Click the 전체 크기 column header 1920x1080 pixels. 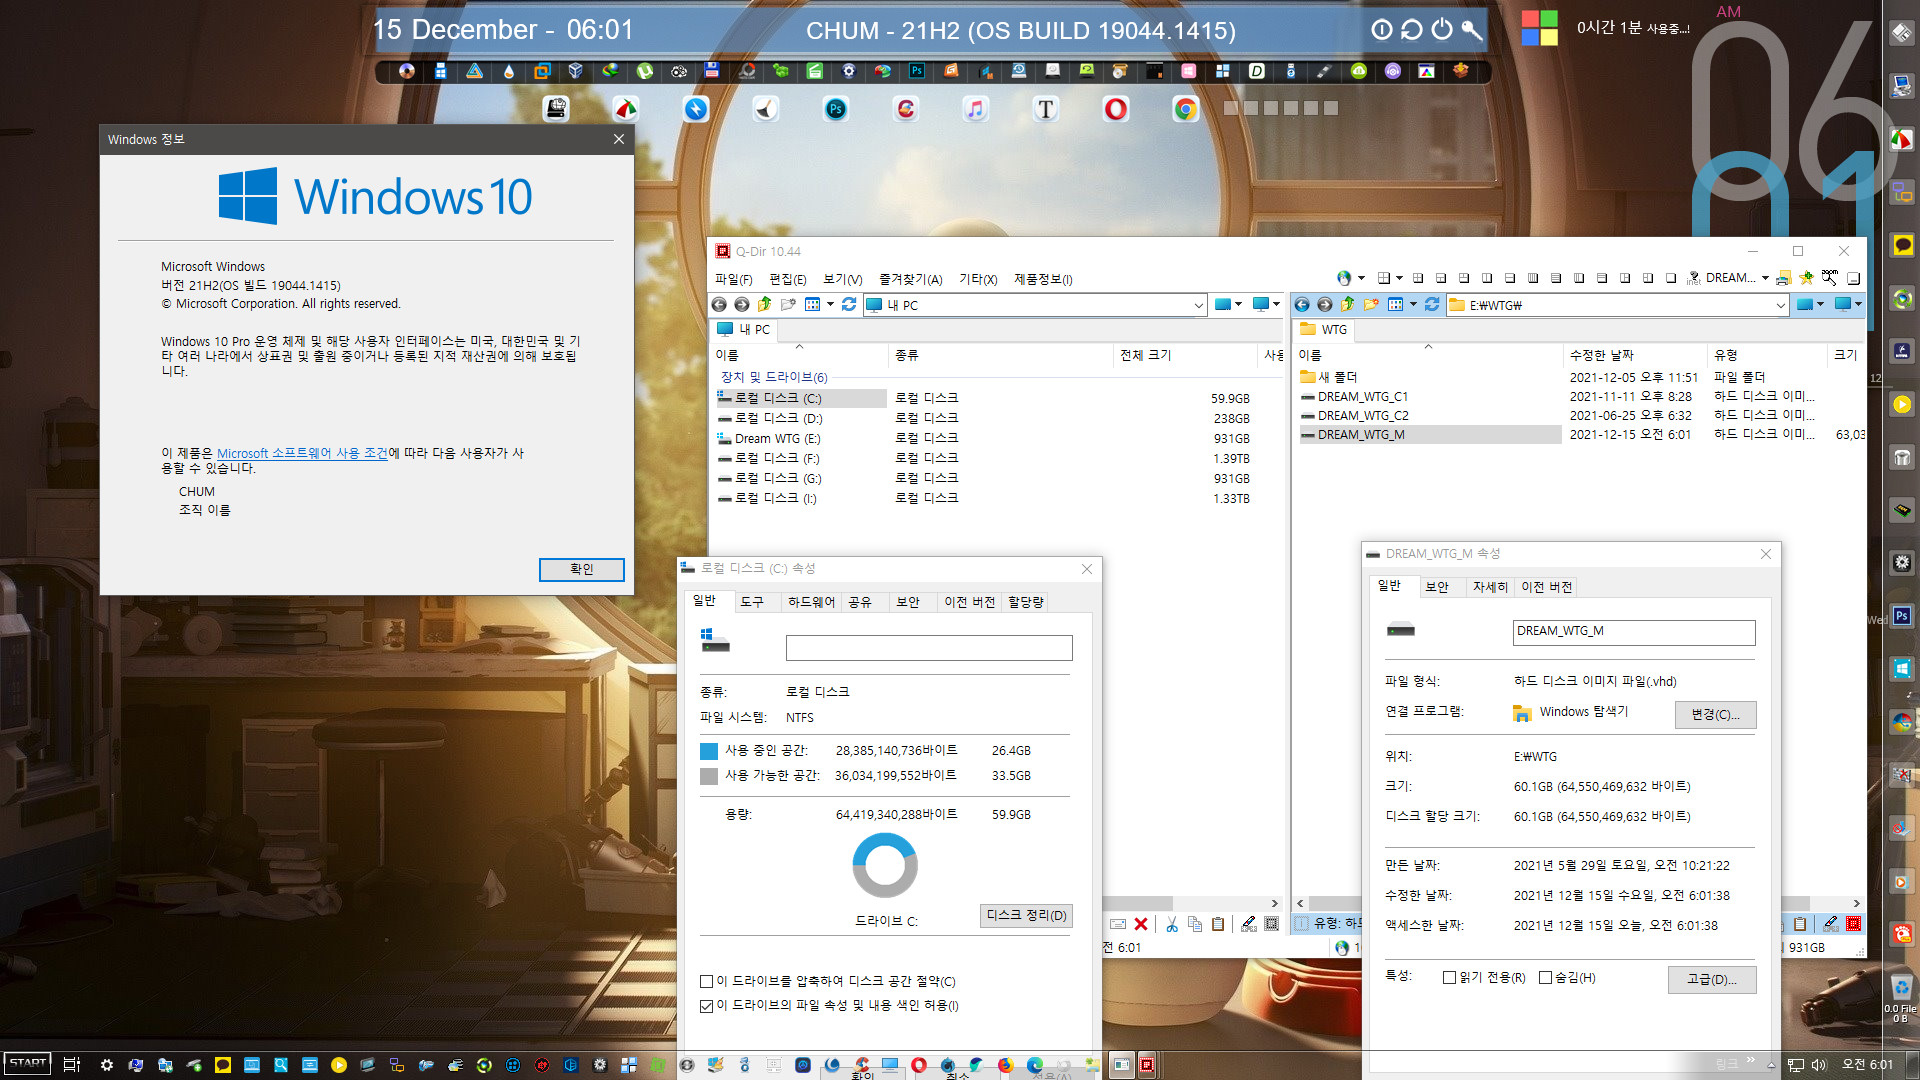tap(1183, 355)
